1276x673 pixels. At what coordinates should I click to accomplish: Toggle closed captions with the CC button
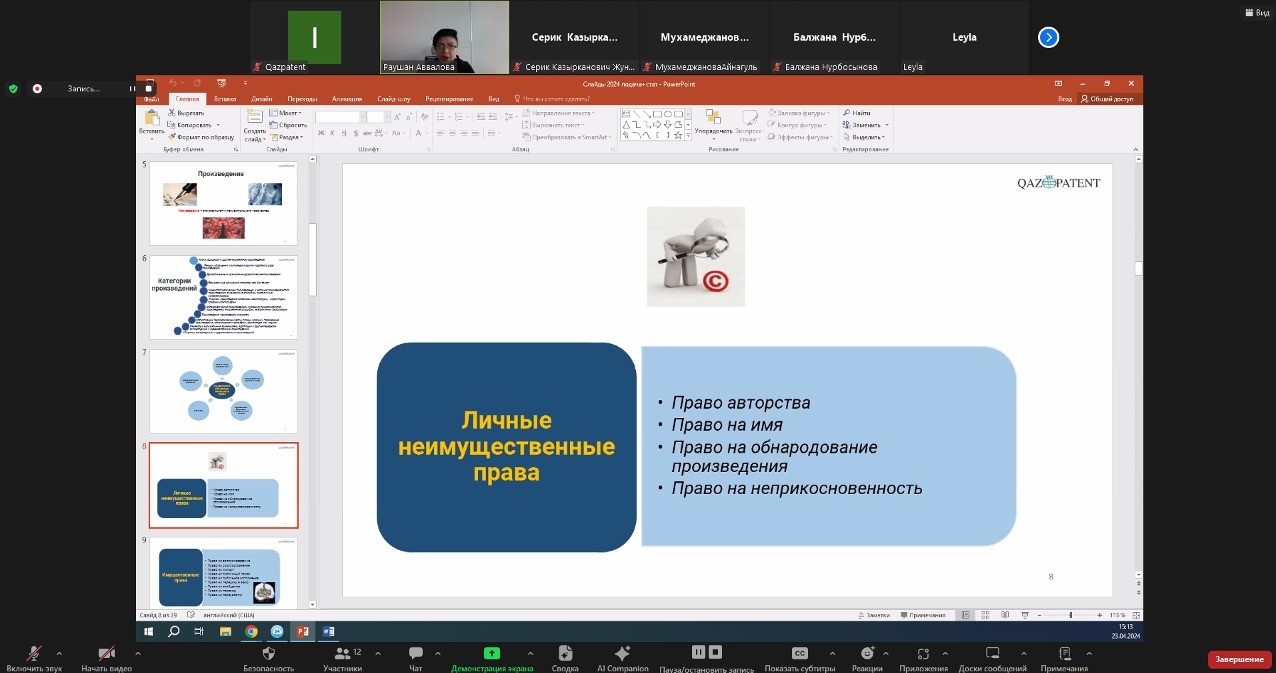point(799,654)
